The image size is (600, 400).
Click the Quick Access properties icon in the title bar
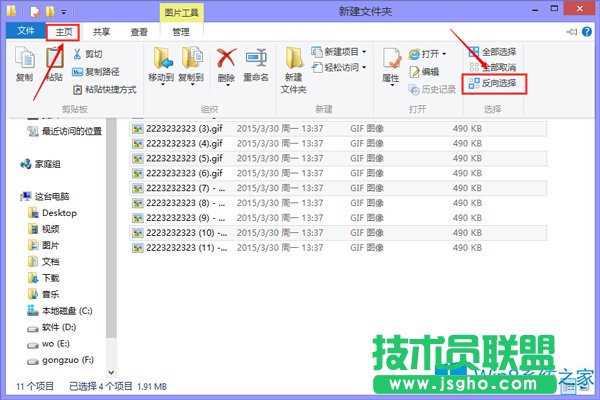tap(35, 12)
